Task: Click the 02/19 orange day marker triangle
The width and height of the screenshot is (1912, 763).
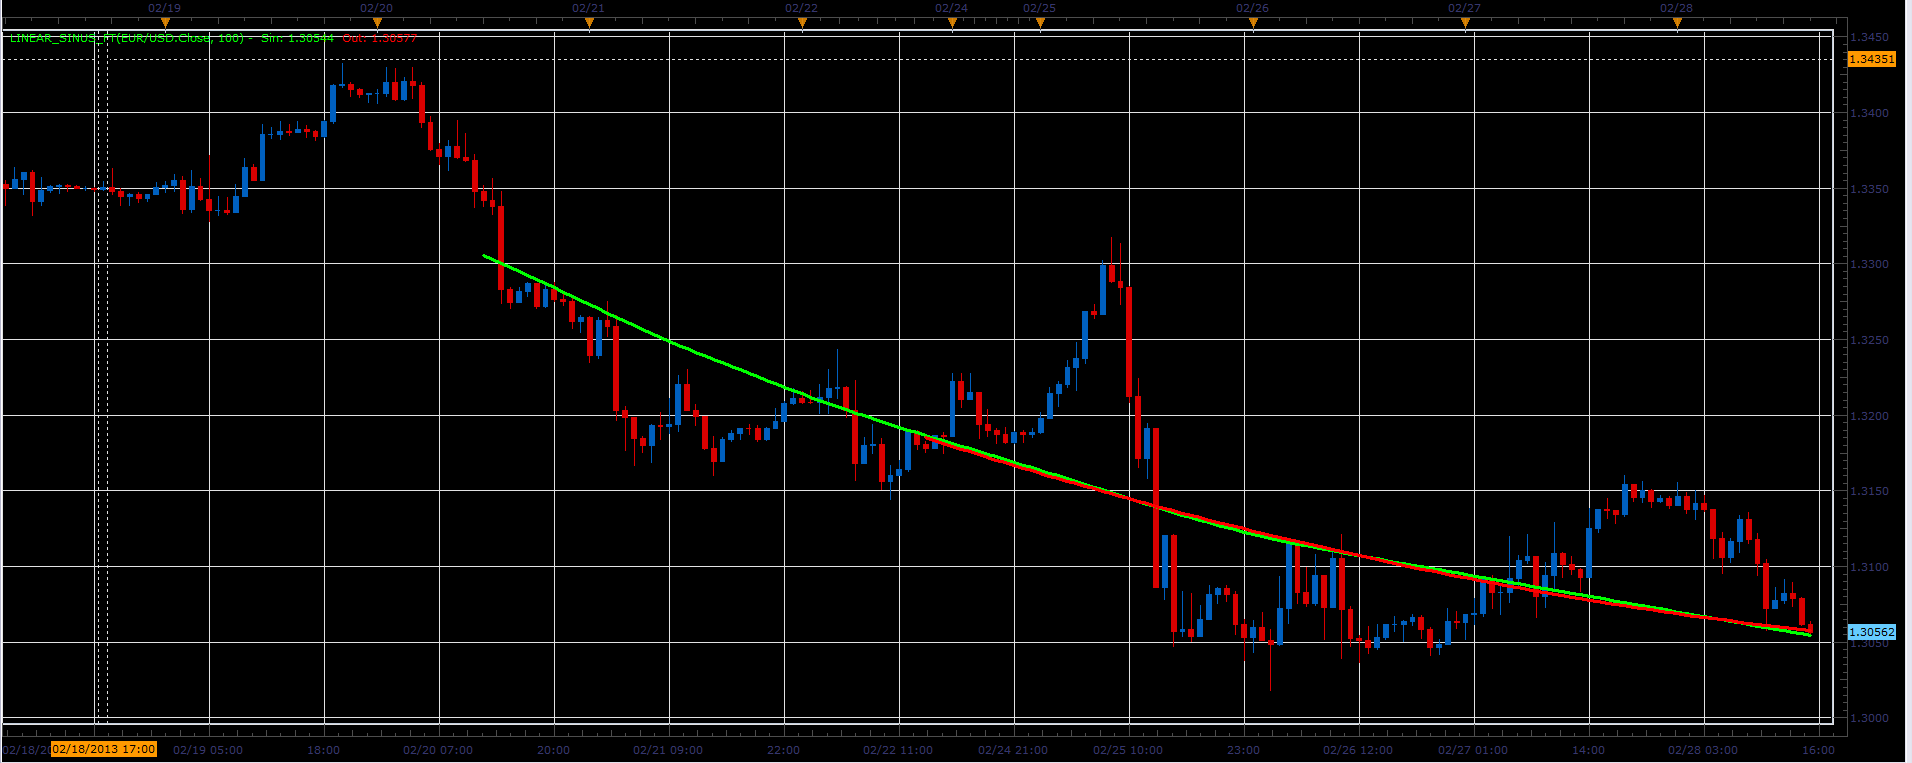Action: (165, 23)
